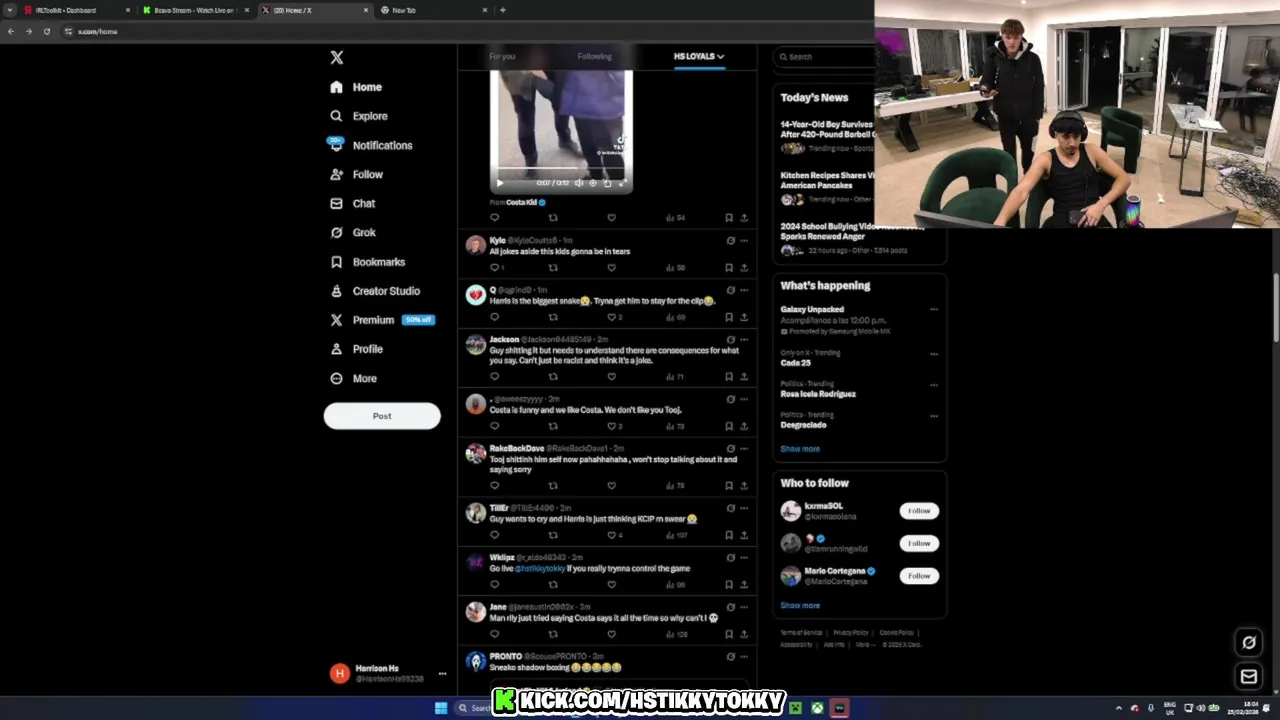Mute the video with volume icon

tap(578, 183)
